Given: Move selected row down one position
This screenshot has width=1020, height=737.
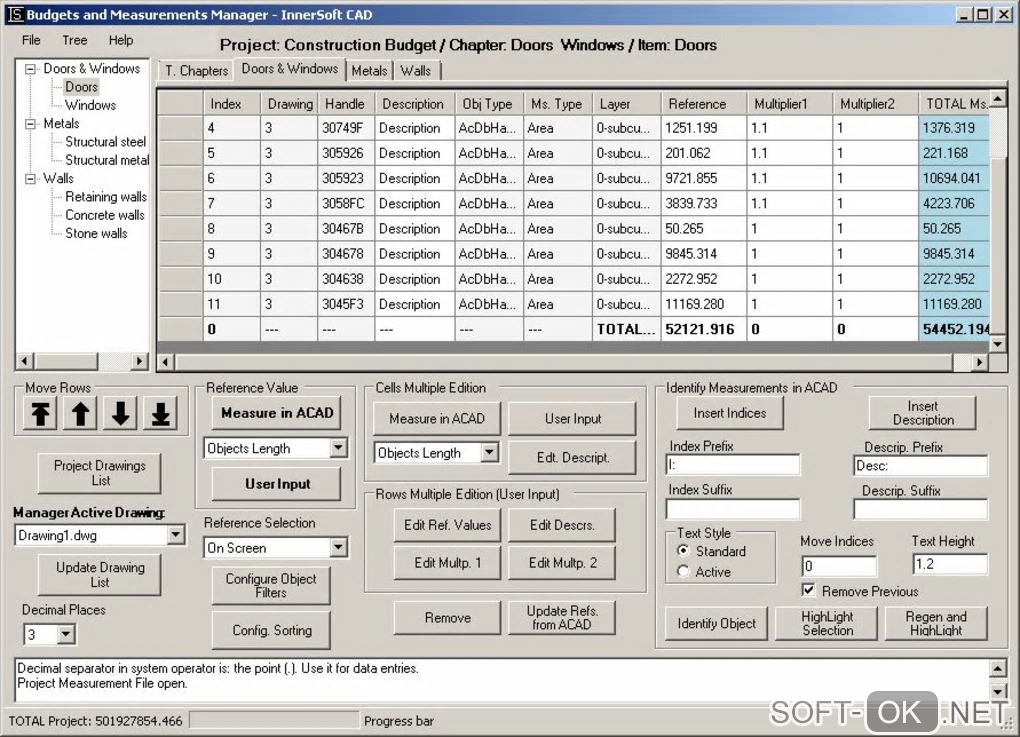Looking at the screenshot, I should click(120, 414).
